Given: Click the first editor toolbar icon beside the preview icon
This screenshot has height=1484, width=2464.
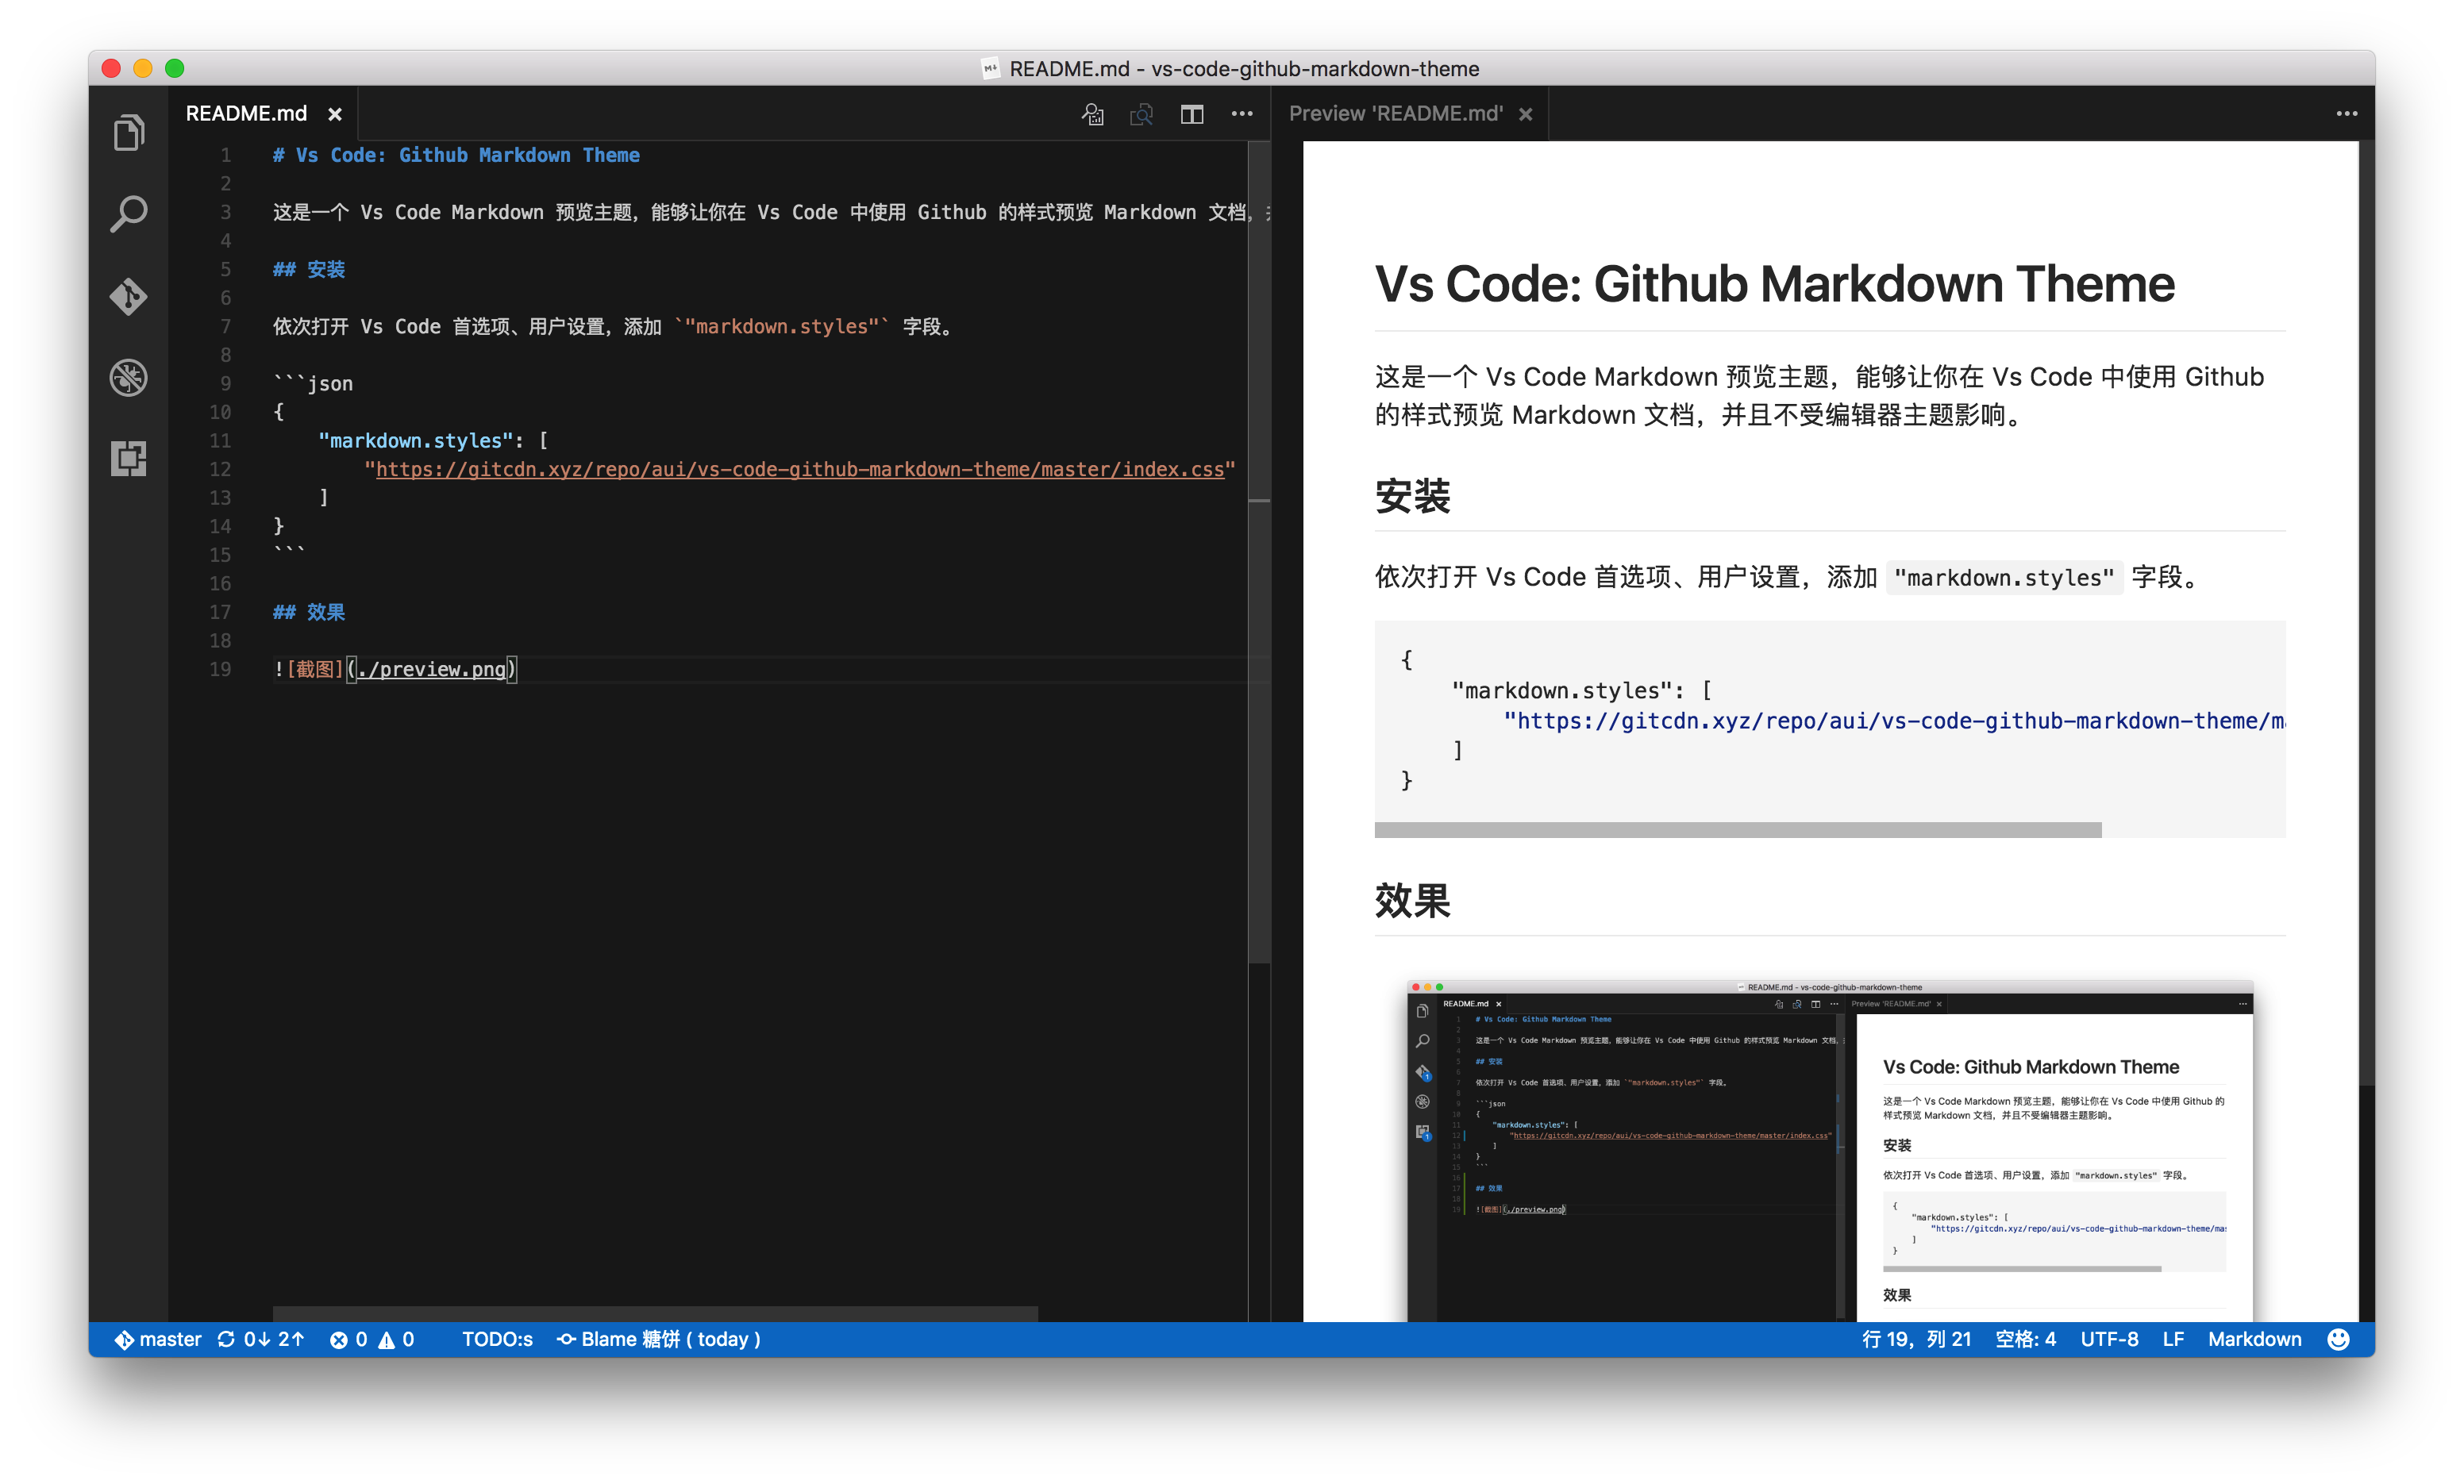Looking at the screenshot, I should tap(1093, 115).
